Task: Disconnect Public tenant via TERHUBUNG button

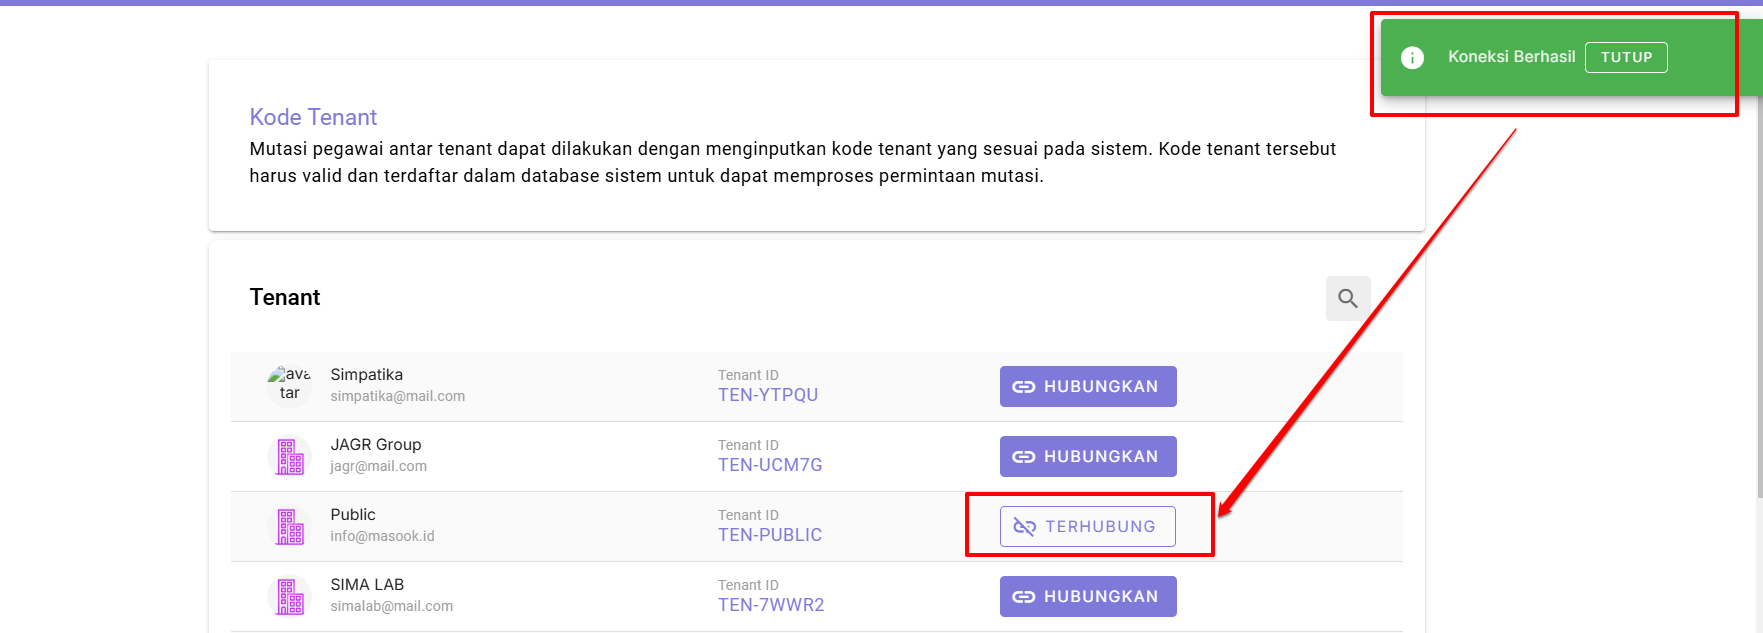Action: point(1088,526)
